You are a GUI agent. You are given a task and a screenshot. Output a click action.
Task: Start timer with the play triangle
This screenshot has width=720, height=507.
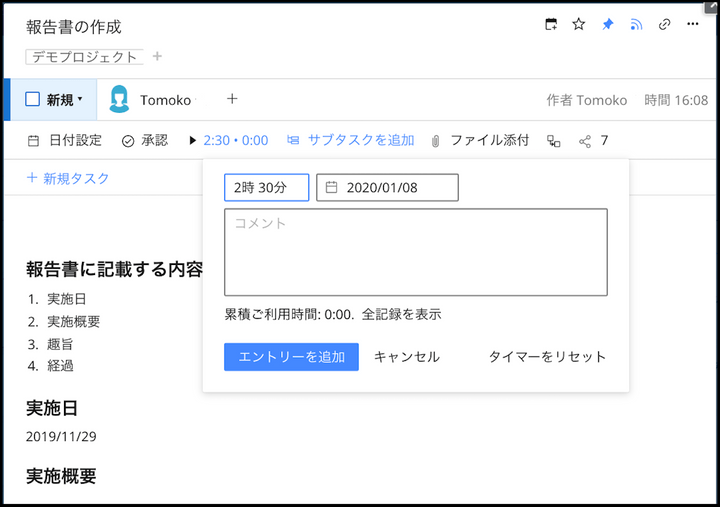pyautogui.click(x=192, y=141)
